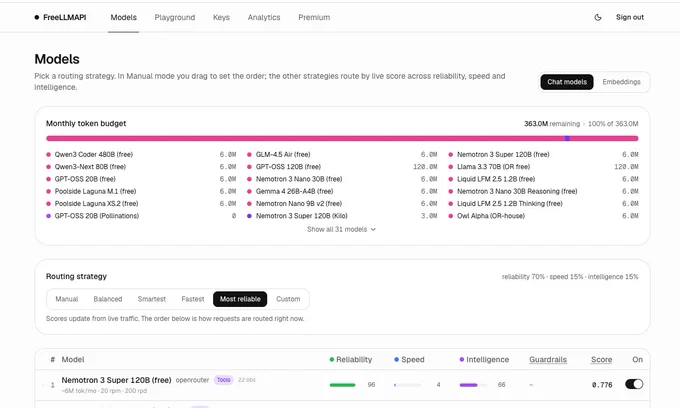
Task: Open the Playground tab
Action: tap(175, 17)
